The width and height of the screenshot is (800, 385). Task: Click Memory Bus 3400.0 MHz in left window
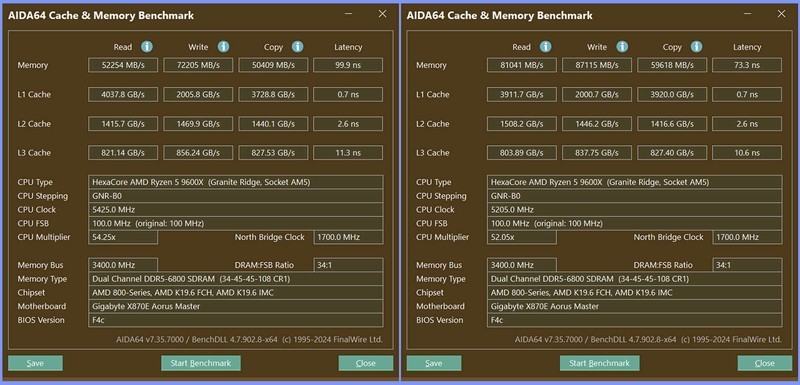[123, 265]
